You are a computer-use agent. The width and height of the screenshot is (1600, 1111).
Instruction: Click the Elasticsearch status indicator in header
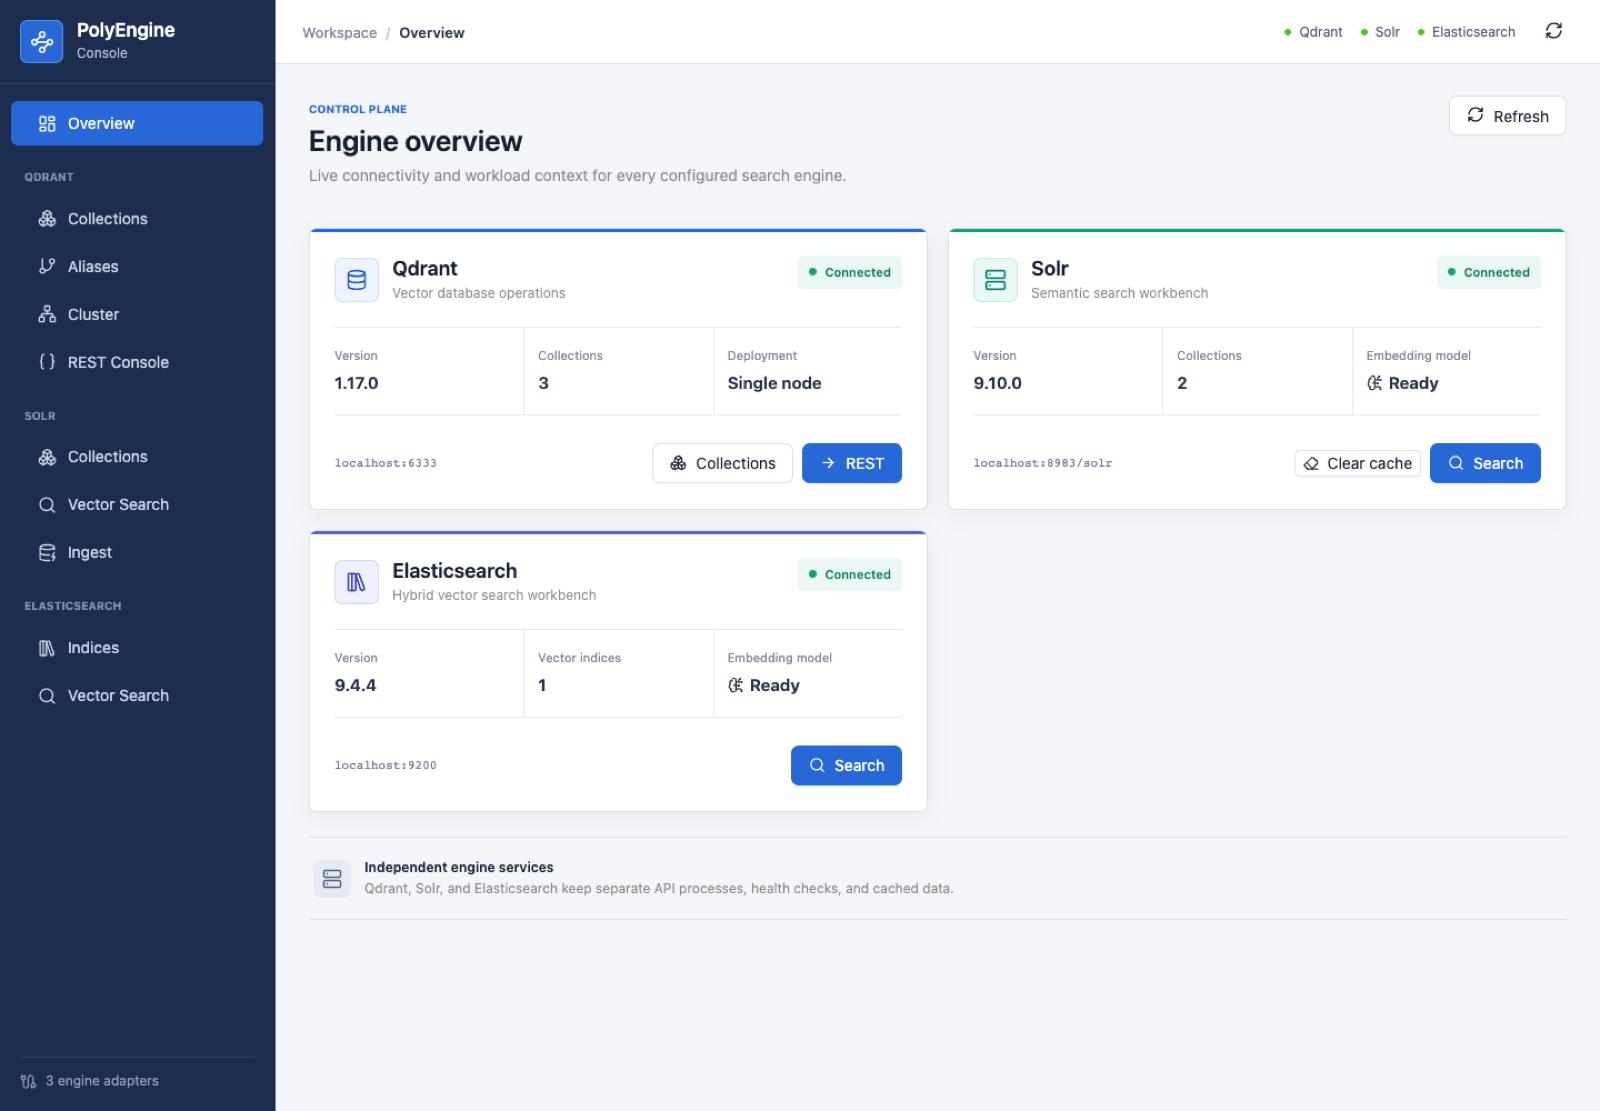1466,32
